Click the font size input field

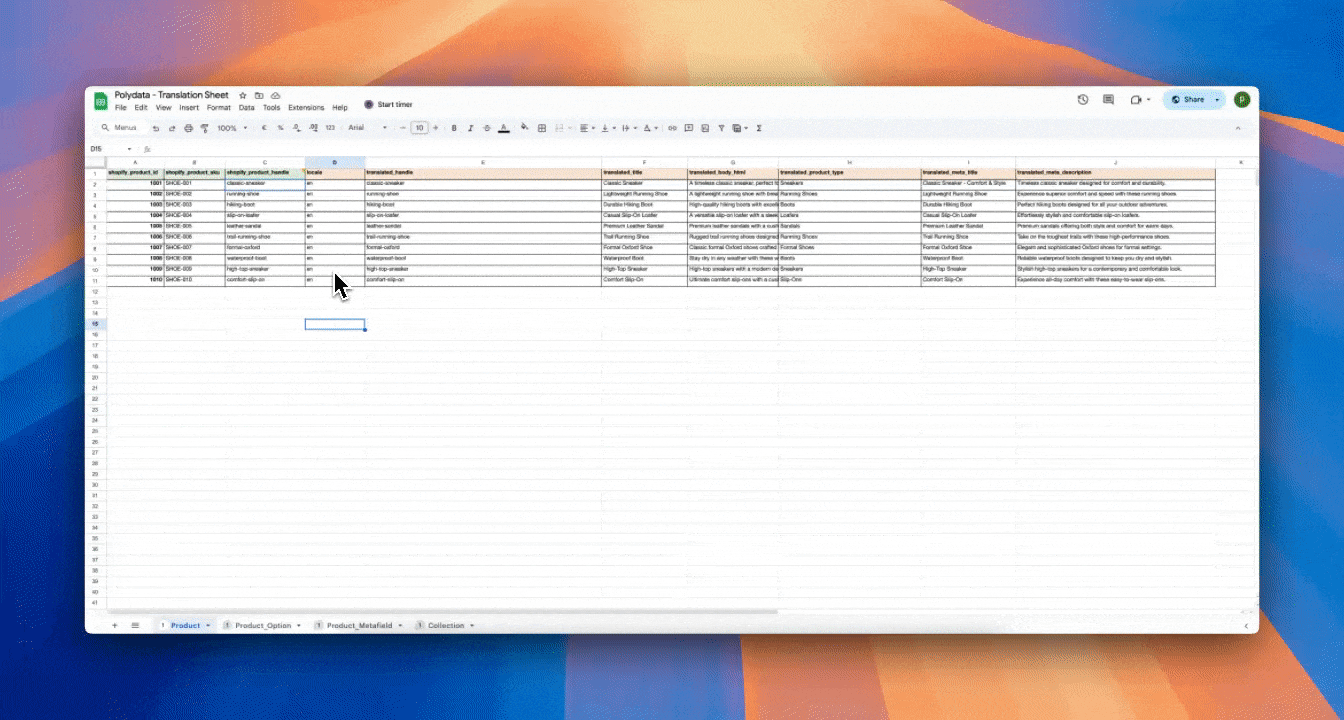tap(420, 128)
